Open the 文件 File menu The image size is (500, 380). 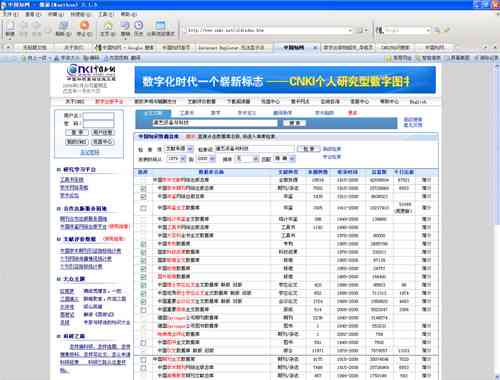tap(11, 14)
